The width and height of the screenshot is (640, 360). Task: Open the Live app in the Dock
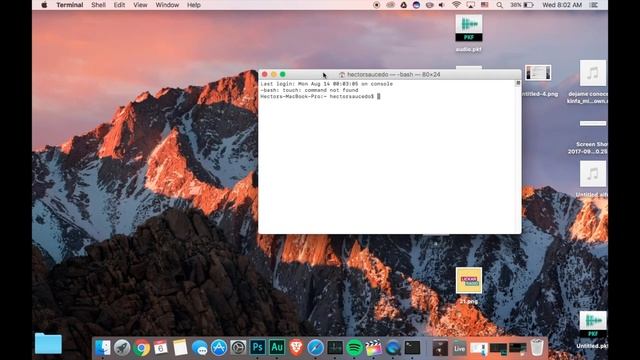[459, 348]
